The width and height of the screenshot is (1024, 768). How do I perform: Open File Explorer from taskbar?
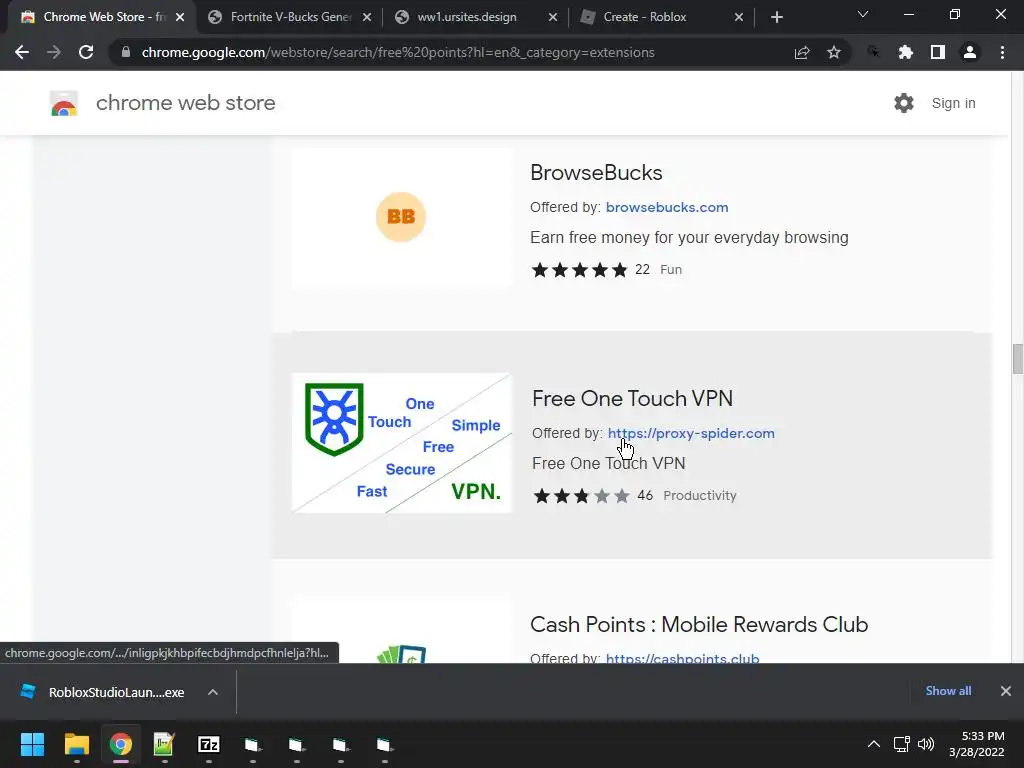point(76,744)
